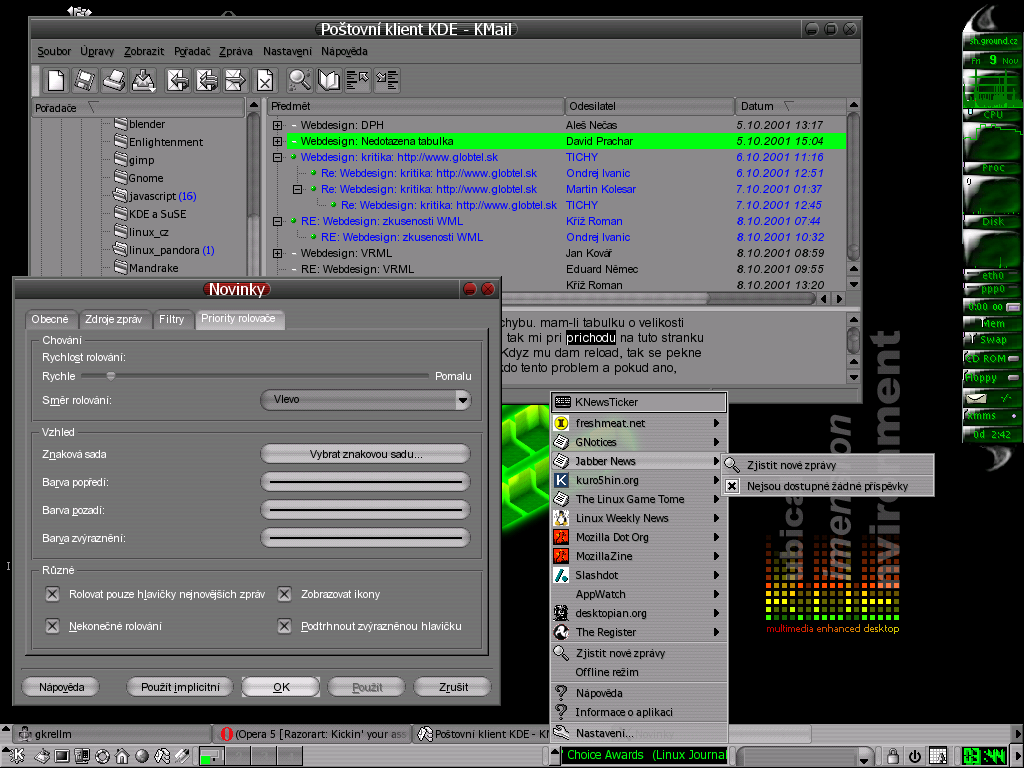The width and height of the screenshot is (1024, 768).
Task: Click the Reply to all envelope icon
Action: 206,80
